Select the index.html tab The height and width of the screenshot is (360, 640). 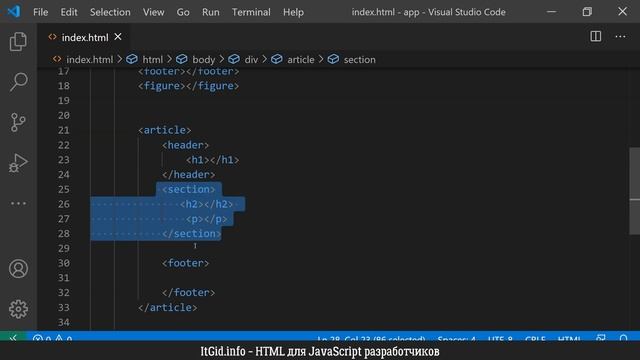(85, 37)
